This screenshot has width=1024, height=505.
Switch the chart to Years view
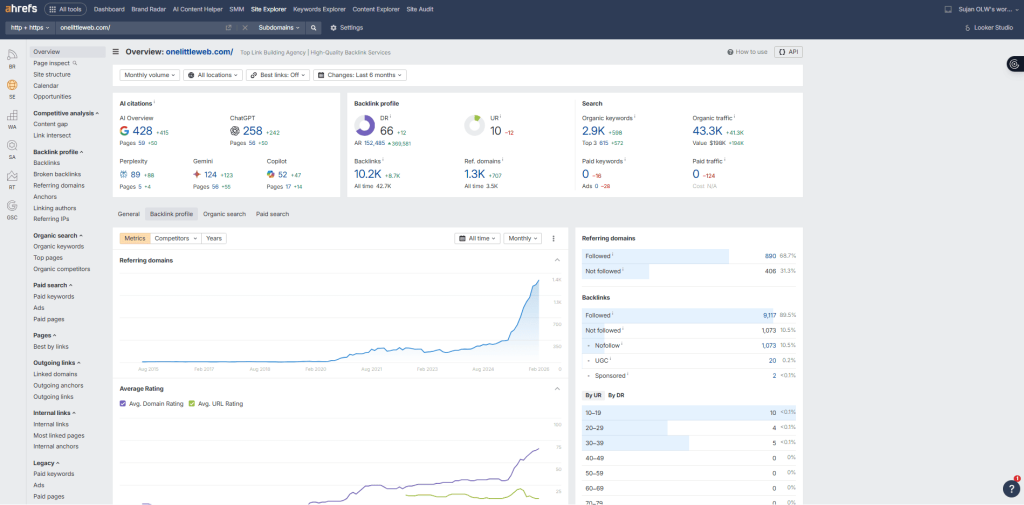214,239
